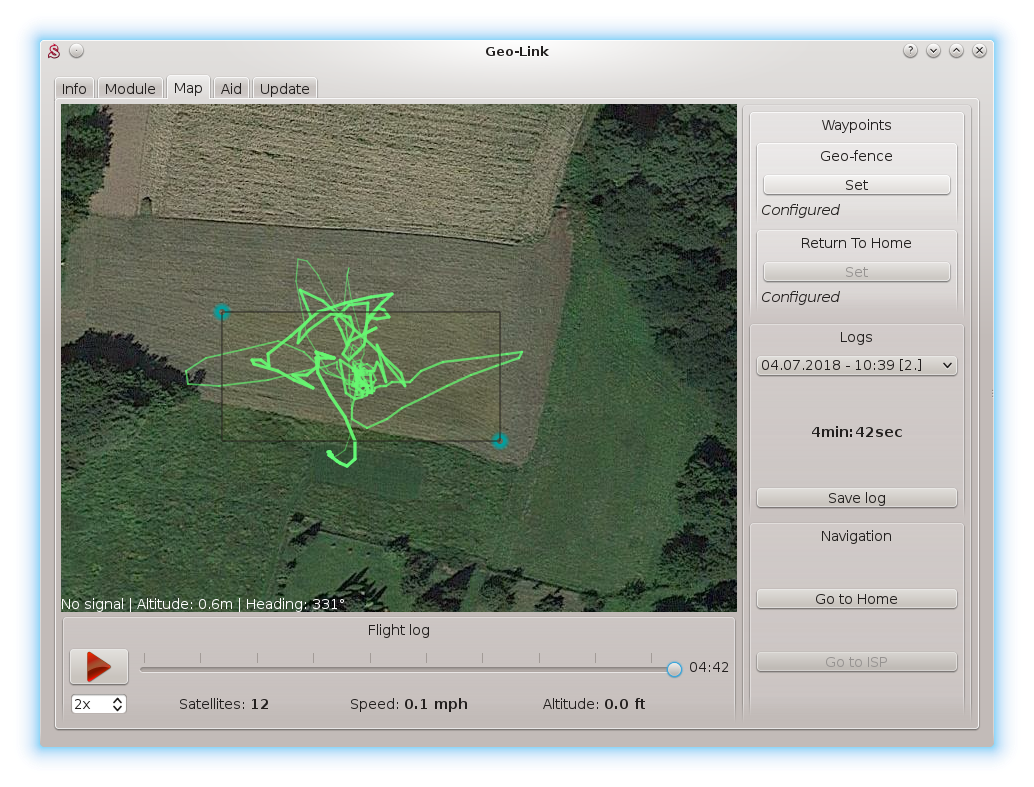Viewport: 1034px width, 787px height.
Task: Click the round pin button beside app icon
Action: pyautogui.click(x=77, y=51)
